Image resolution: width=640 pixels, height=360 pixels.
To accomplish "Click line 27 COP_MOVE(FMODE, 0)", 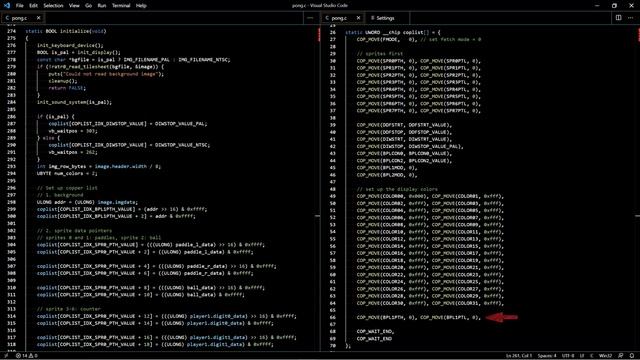I will tap(387, 40).
